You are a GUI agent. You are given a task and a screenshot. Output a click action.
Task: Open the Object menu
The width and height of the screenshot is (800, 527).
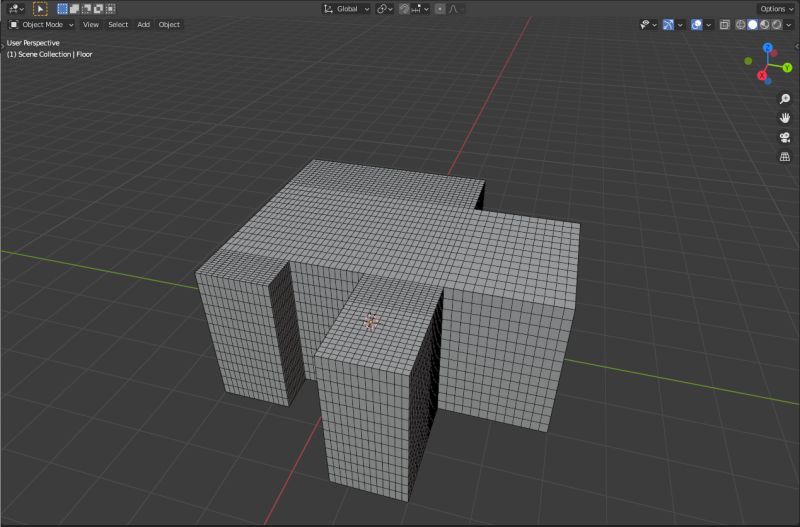click(169, 24)
